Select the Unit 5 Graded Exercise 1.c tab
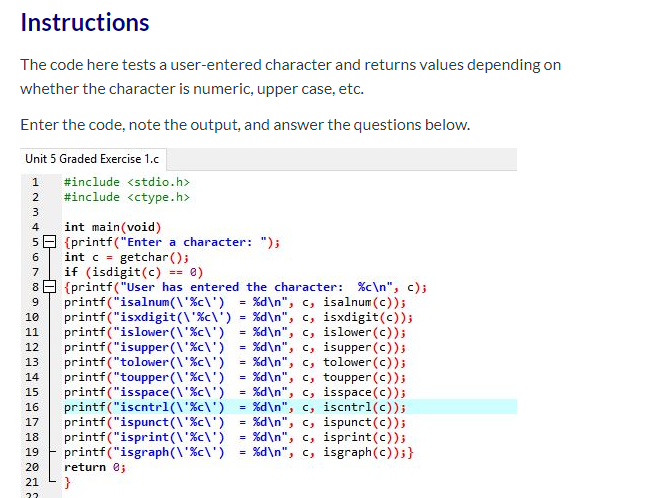The image size is (658, 498). pyautogui.click(x=93, y=159)
